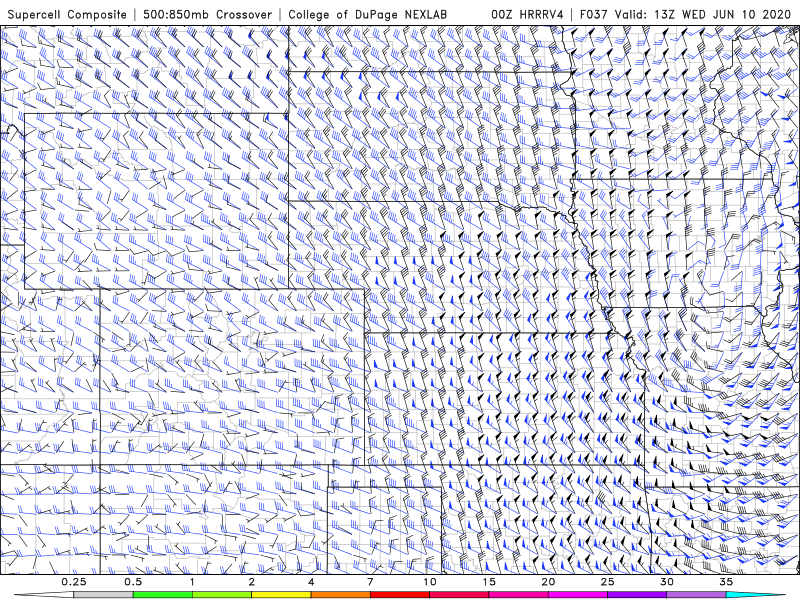Select the gray swatch between 0.25 and 0.5
The height and width of the screenshot is (600, 800).
pos(103,595)
